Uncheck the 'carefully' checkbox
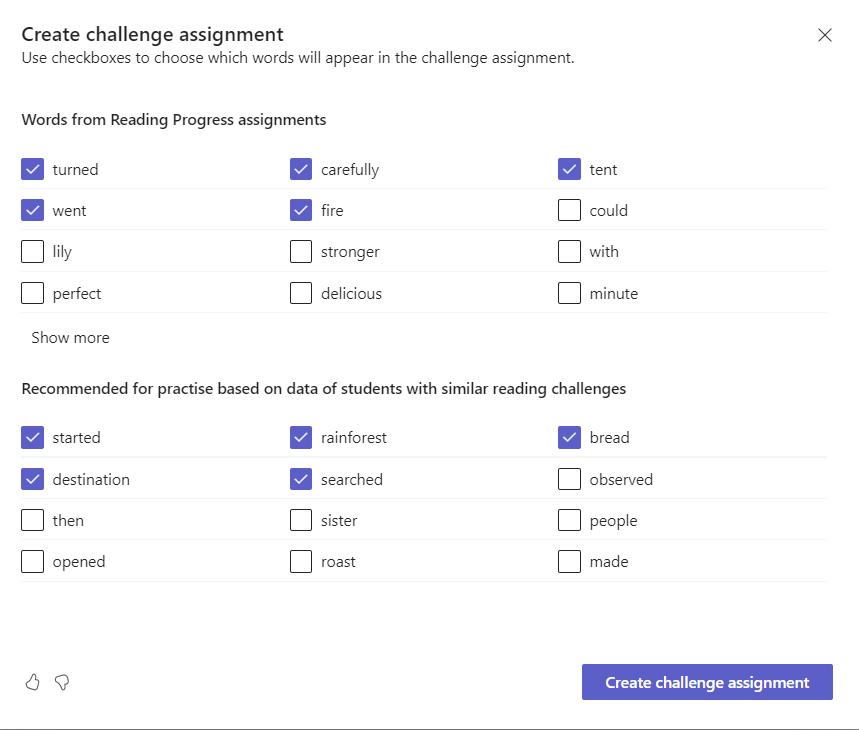The height and width of the screenshot is (730, 859). coord(301,169)
